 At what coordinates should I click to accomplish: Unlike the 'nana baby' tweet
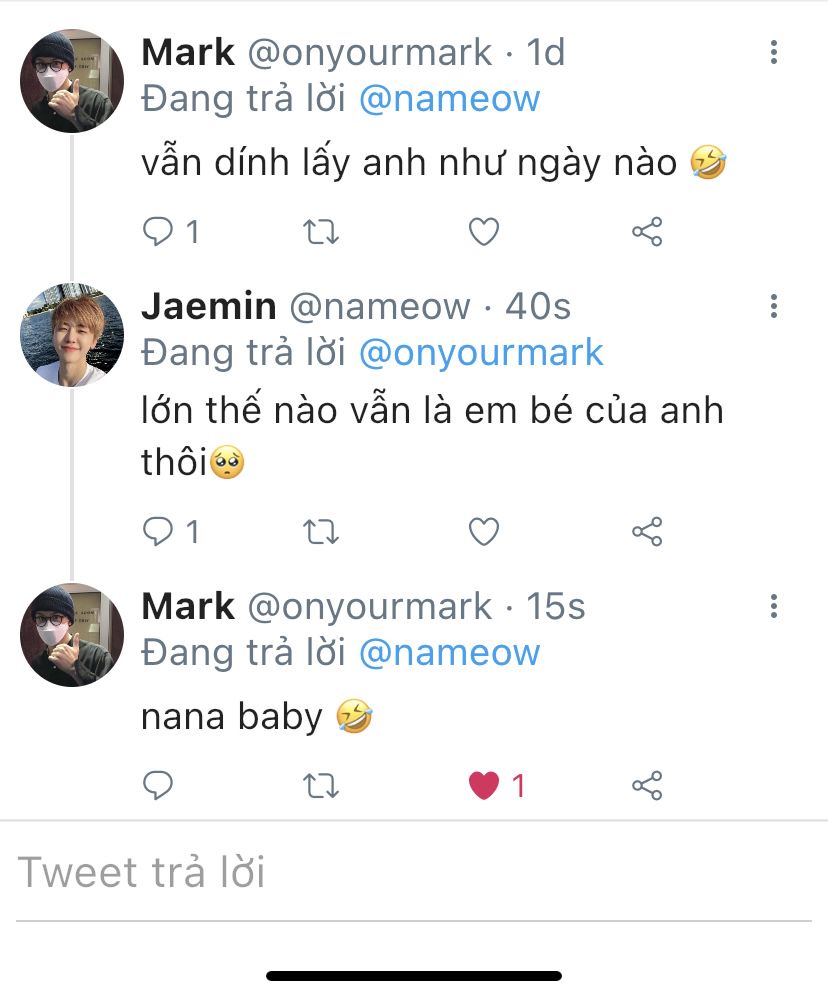[485, 786]
